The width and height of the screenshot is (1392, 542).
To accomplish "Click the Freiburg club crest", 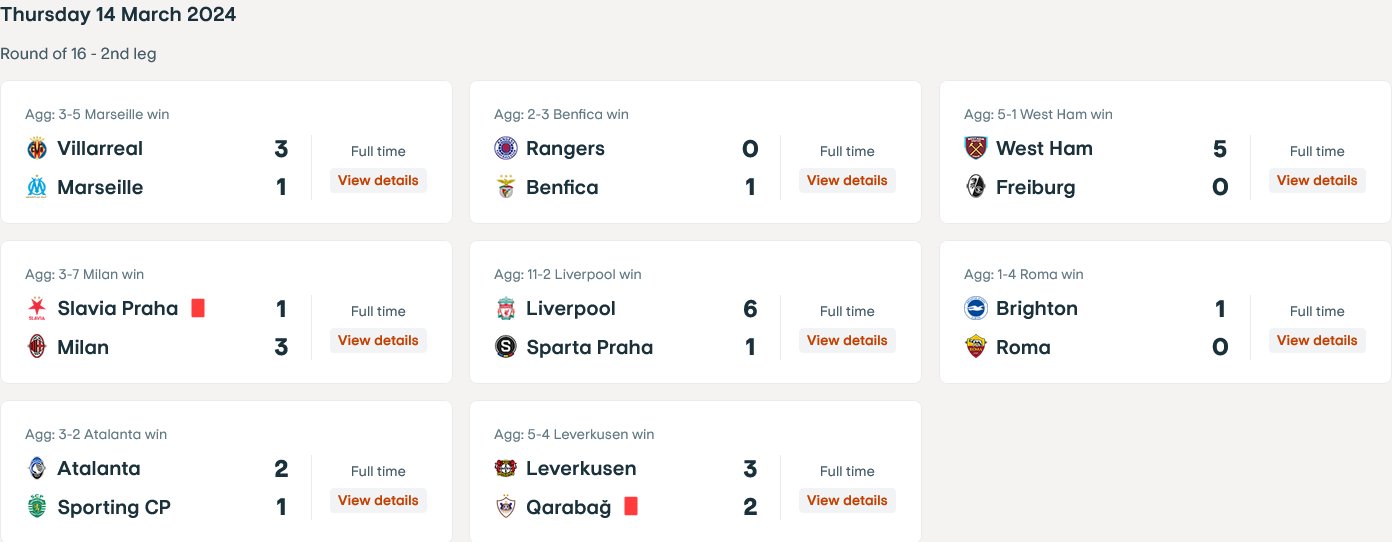I will [x=976, y=187].
